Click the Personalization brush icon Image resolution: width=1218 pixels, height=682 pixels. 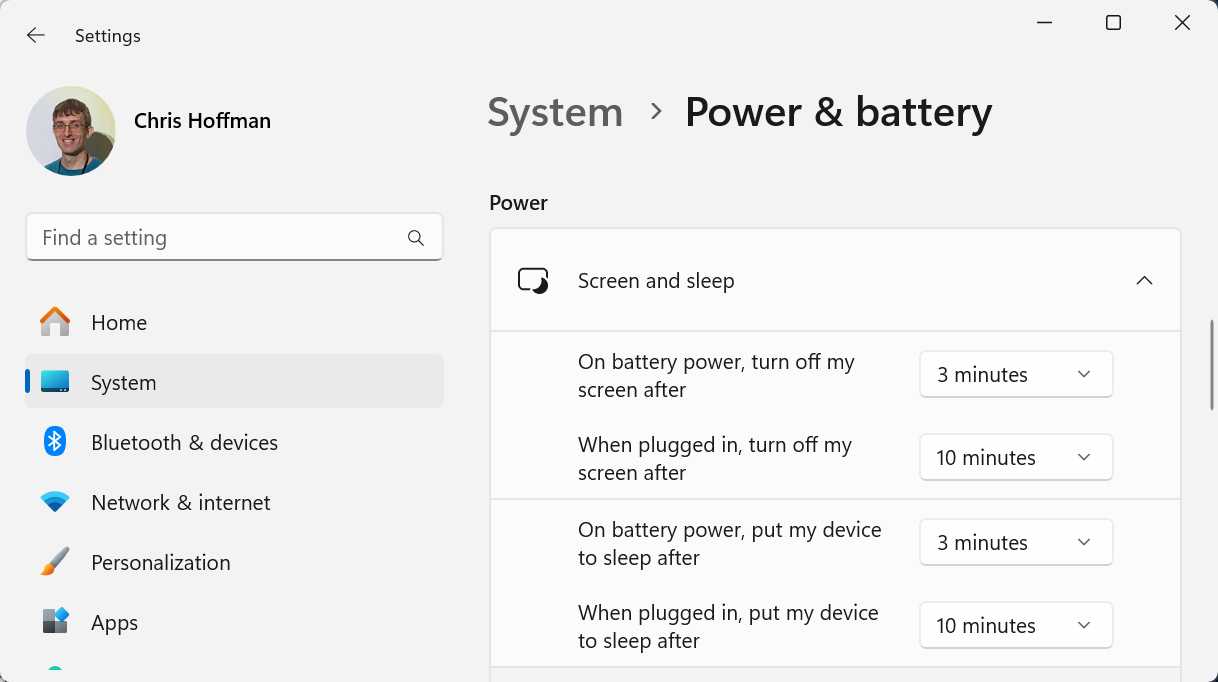click(x=54, y=562)
